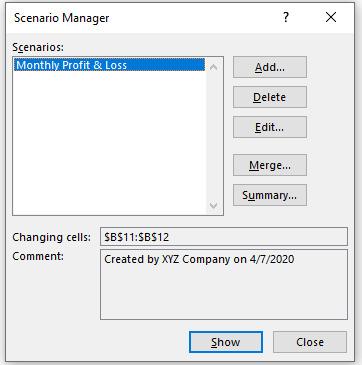This screenshot has width=362, height=365.
Task: Add a new scenario with Add...
Action: coord(270,67)
